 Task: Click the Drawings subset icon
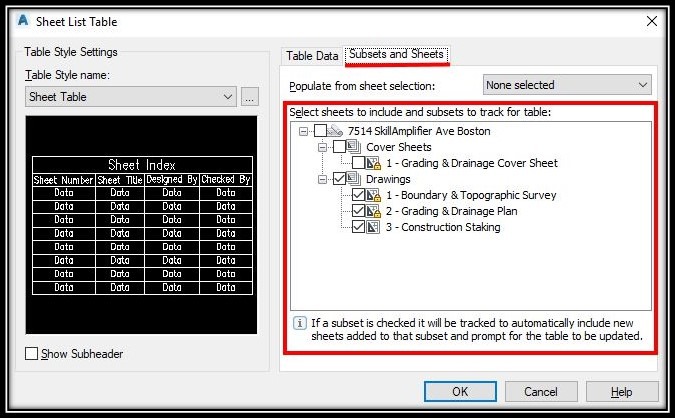click(354, 178)
